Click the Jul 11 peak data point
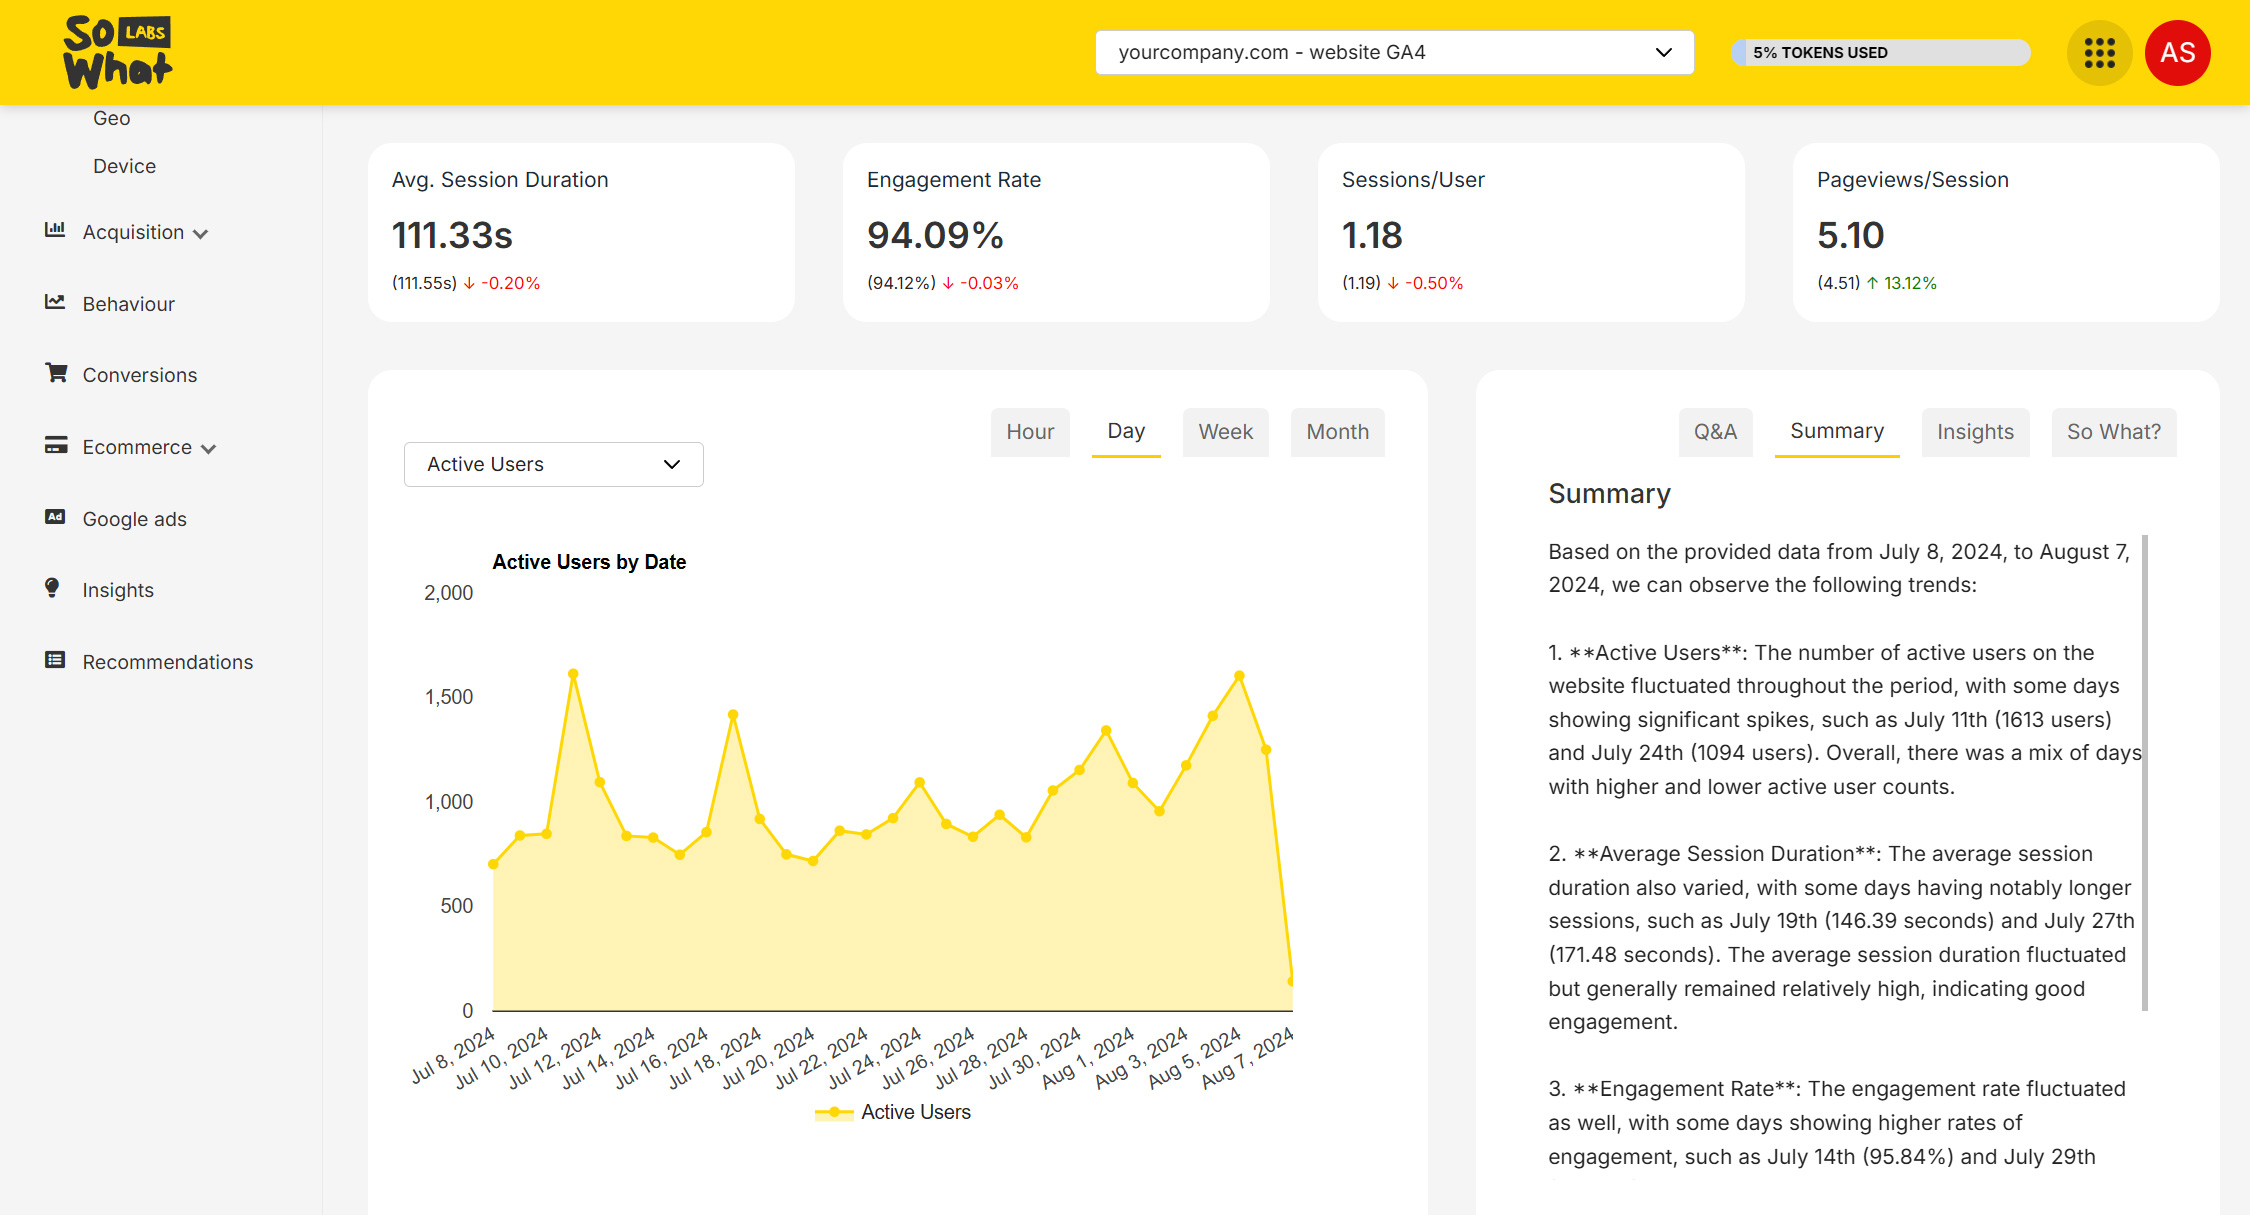The image size is (2250, 1215). [573, 674]
